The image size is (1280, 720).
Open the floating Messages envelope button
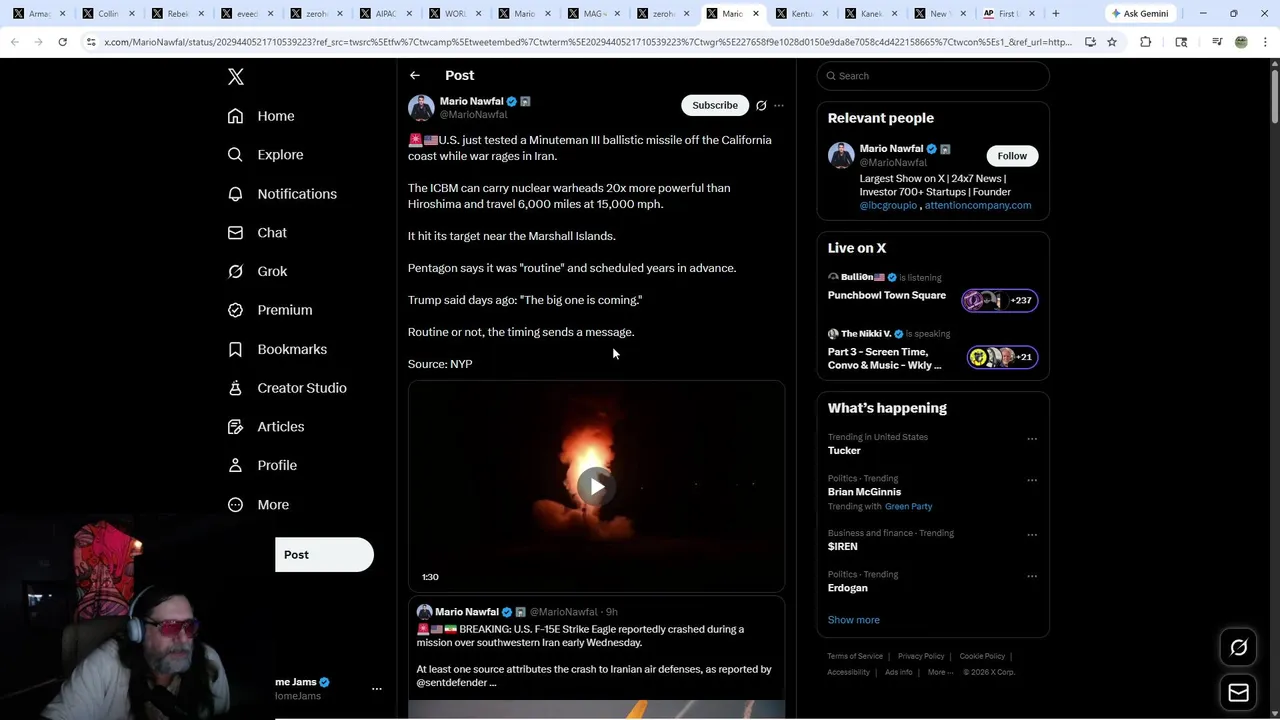coord(1238,693)
